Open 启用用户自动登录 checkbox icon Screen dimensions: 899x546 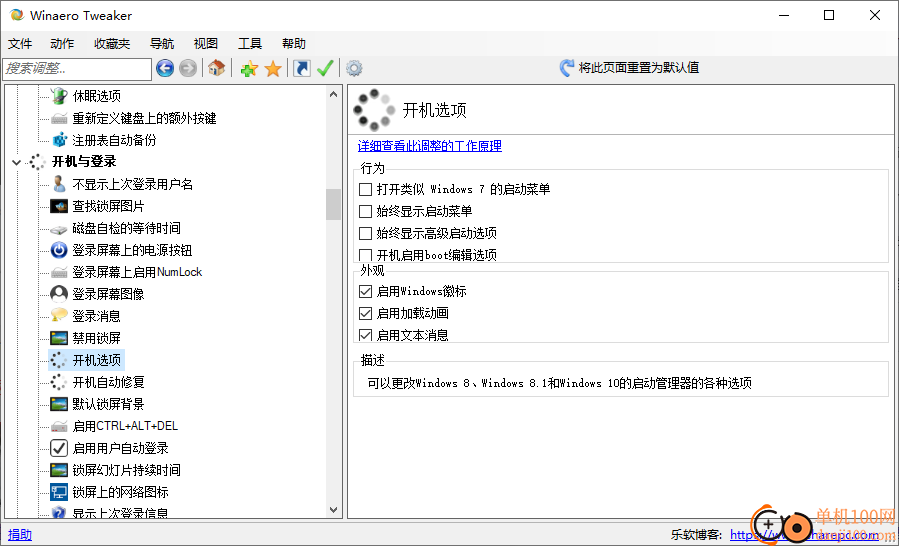pos(59,448)
